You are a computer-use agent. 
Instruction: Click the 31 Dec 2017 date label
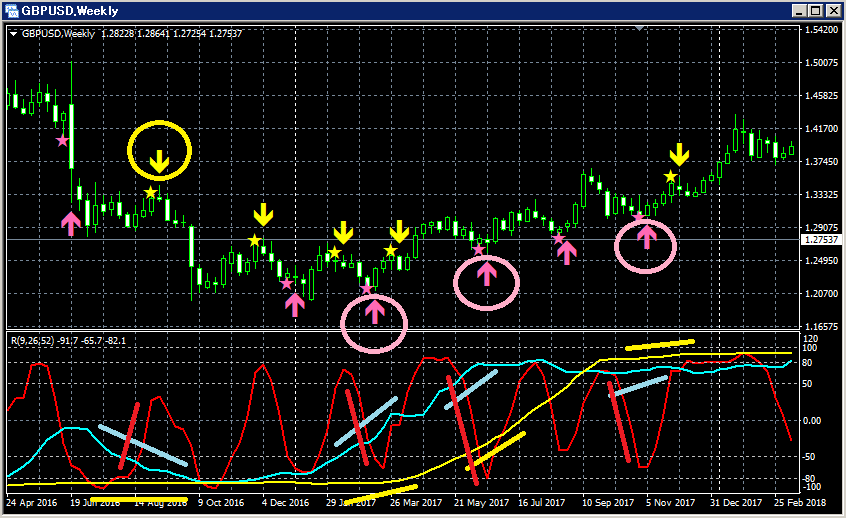tap(735, 502)
